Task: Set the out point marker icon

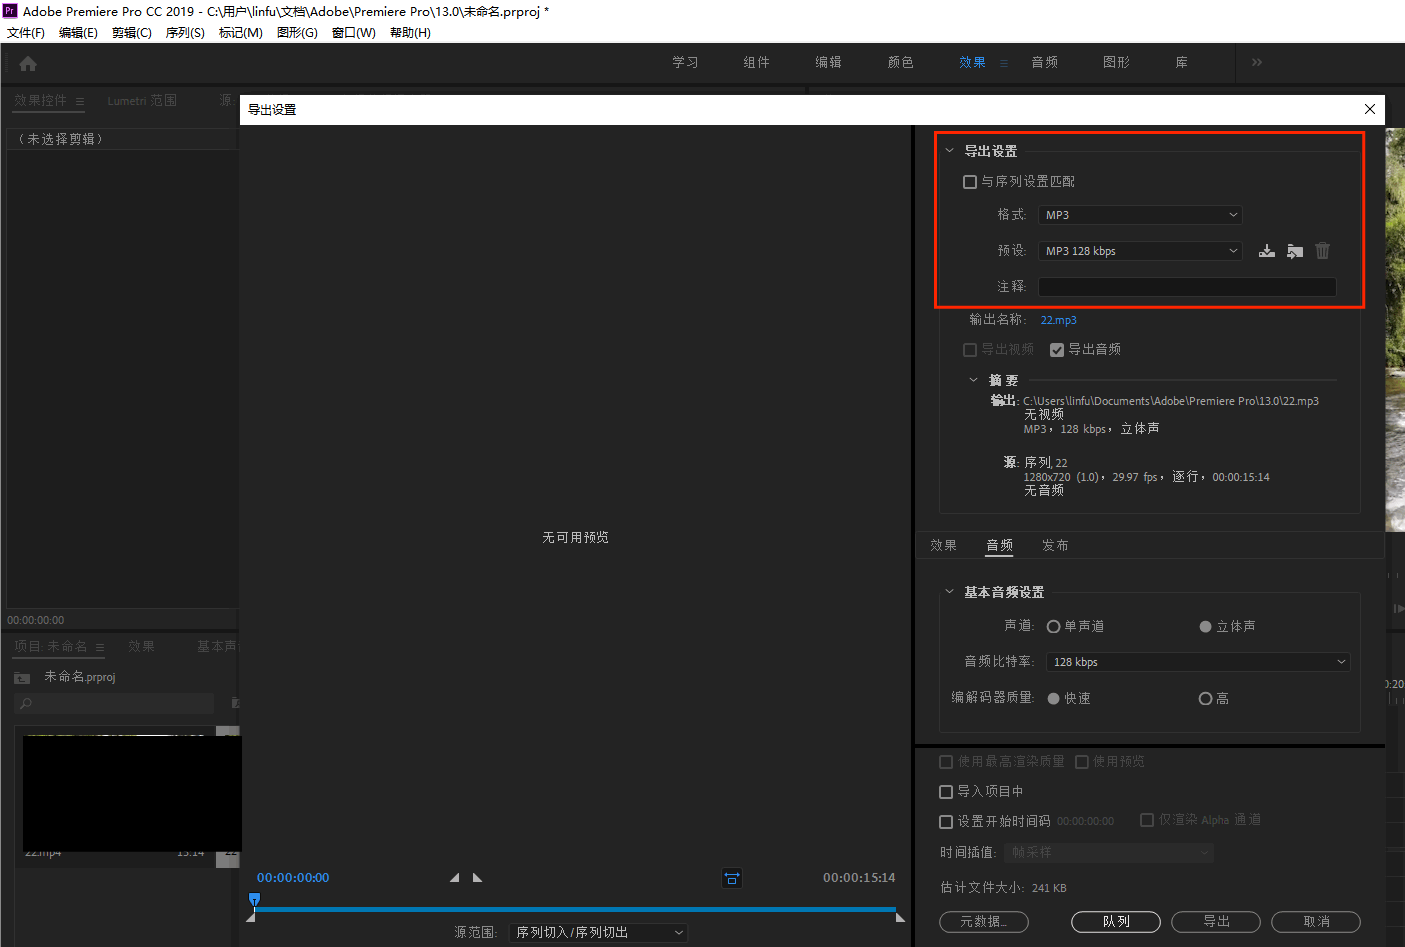Action: (478, 878)
